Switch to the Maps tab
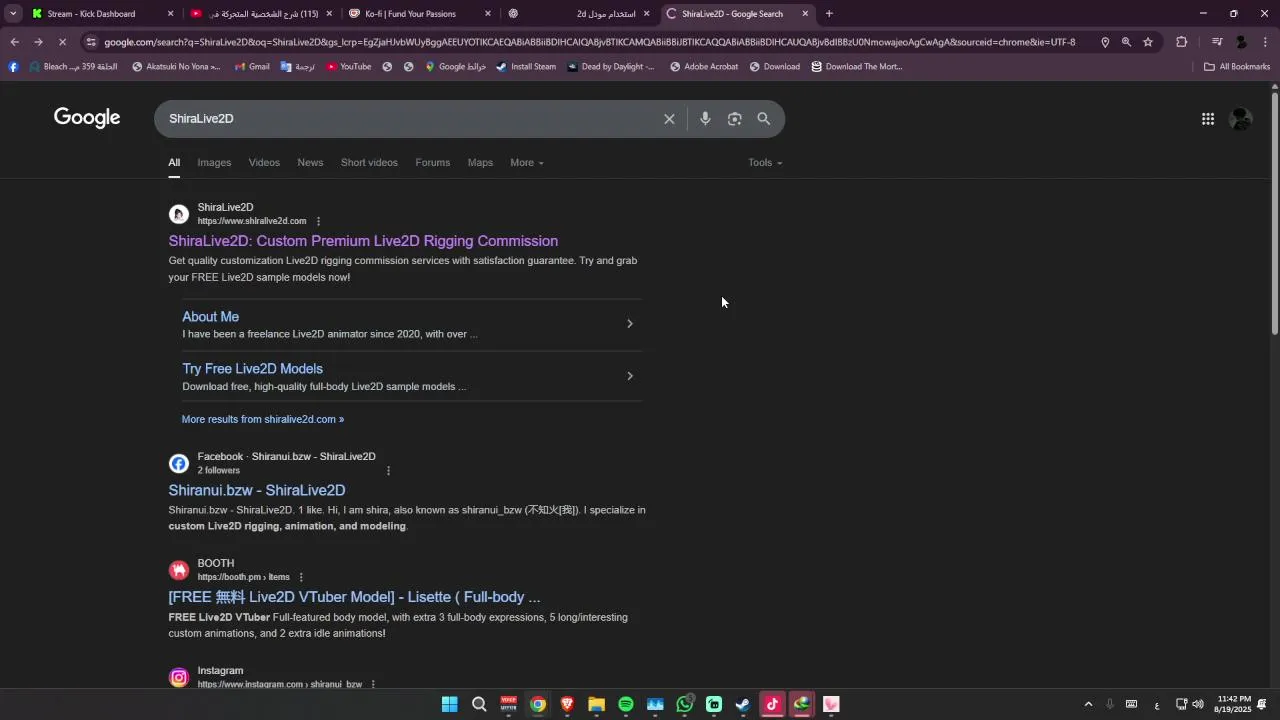This screenshot has width=1280, height=720. 480,163
